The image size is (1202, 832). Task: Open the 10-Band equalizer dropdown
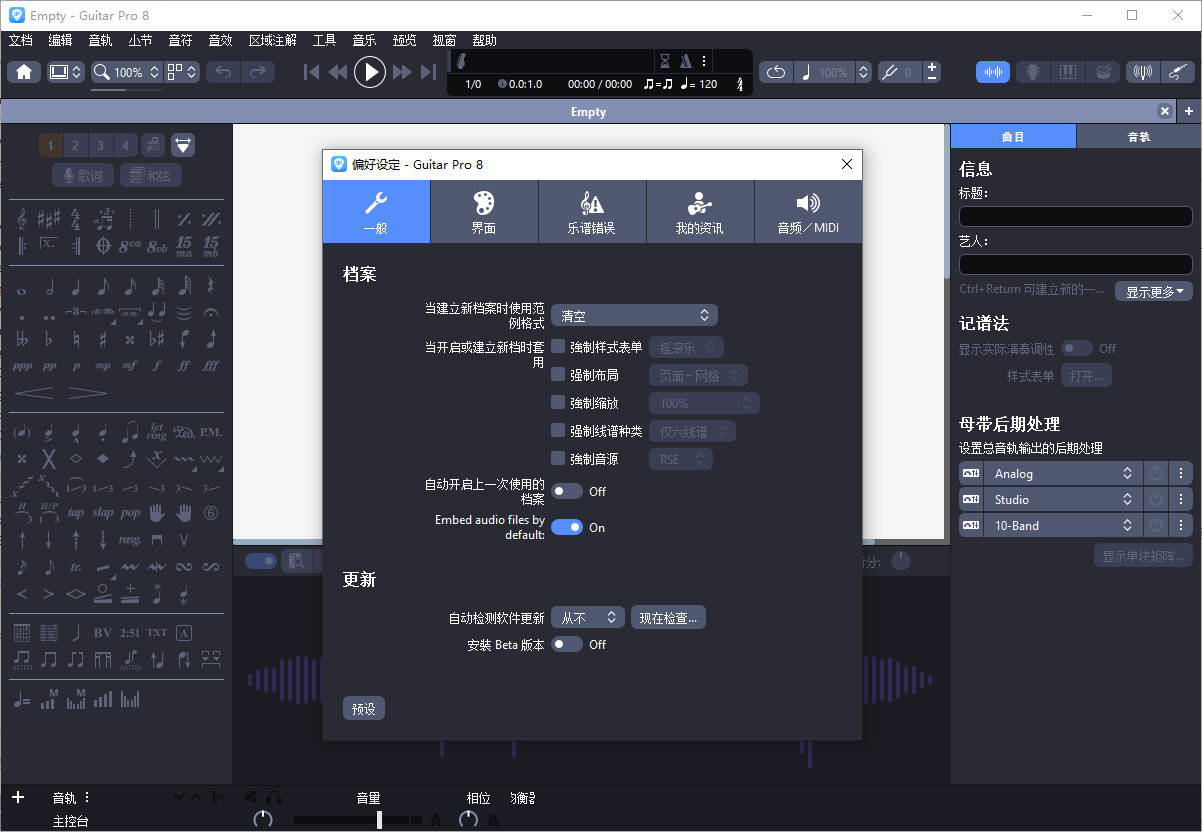click(1062, 525)
